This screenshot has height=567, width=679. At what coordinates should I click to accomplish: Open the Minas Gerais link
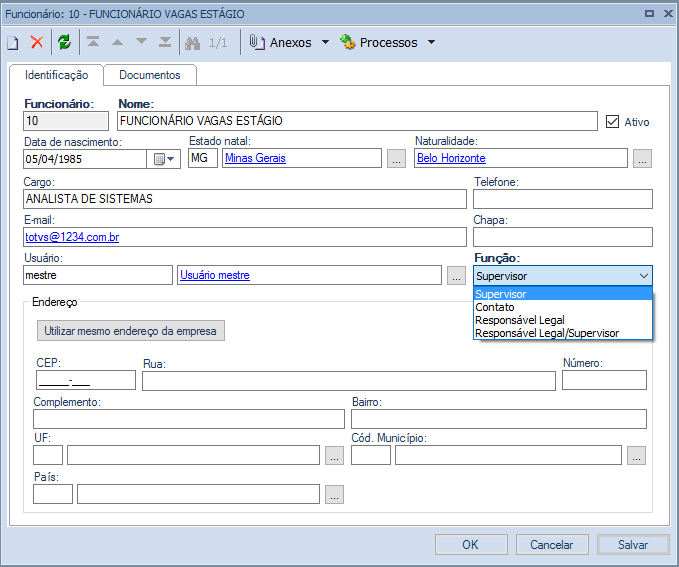255,158
